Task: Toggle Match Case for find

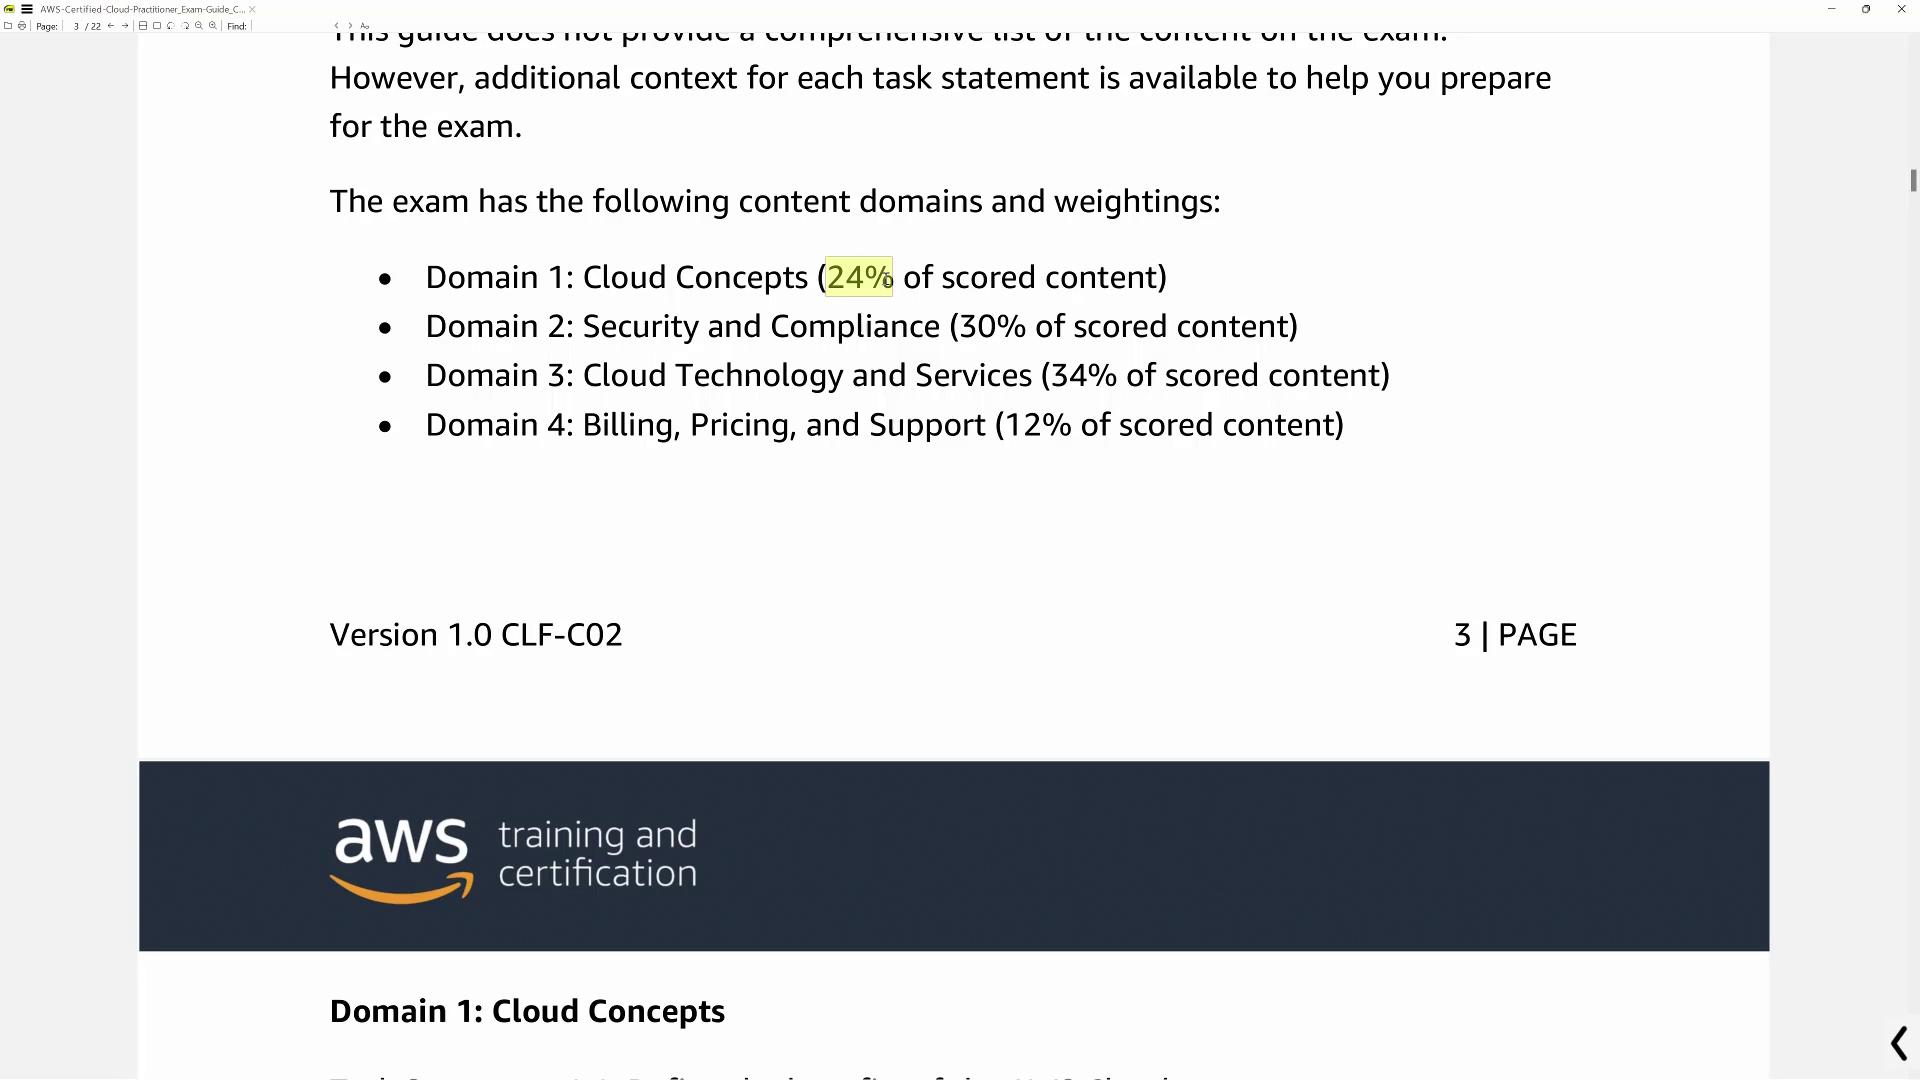Action: click(365, 26)
